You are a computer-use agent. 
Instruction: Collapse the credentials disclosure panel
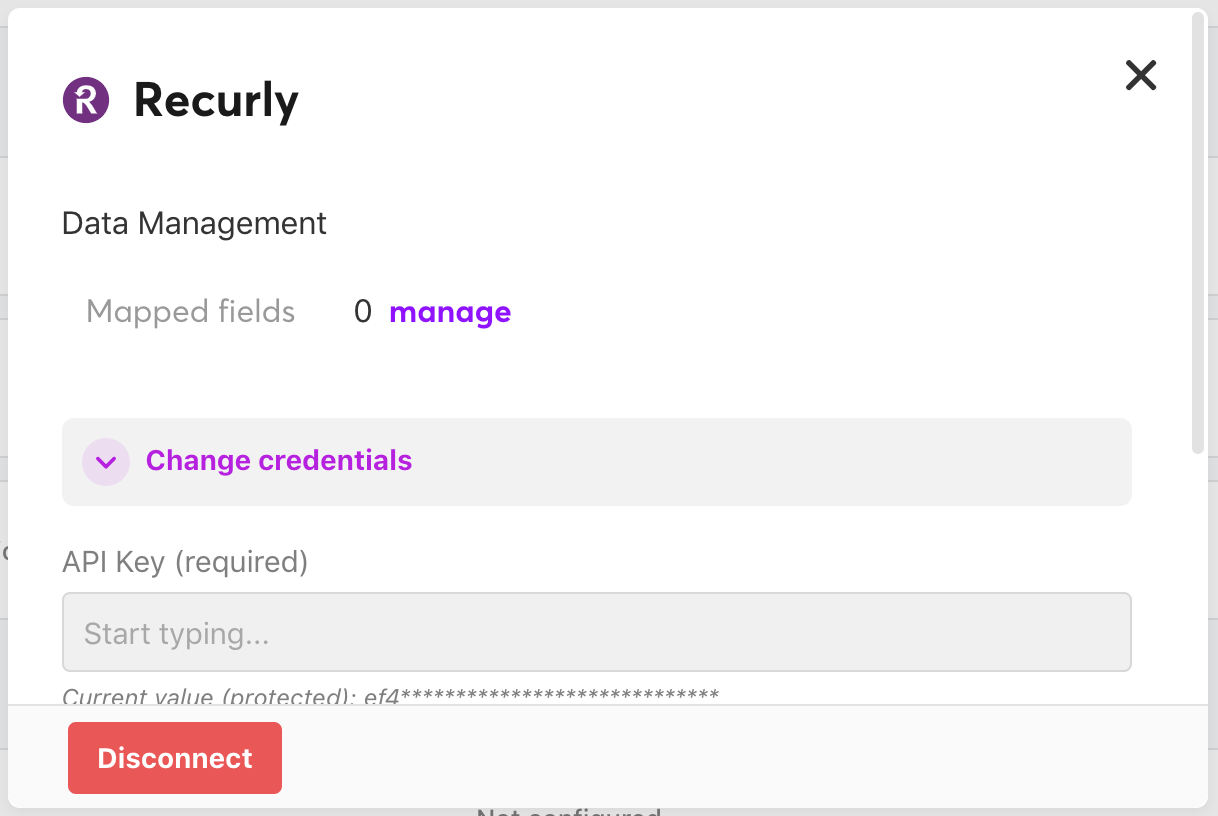click(x=278, y=461)
